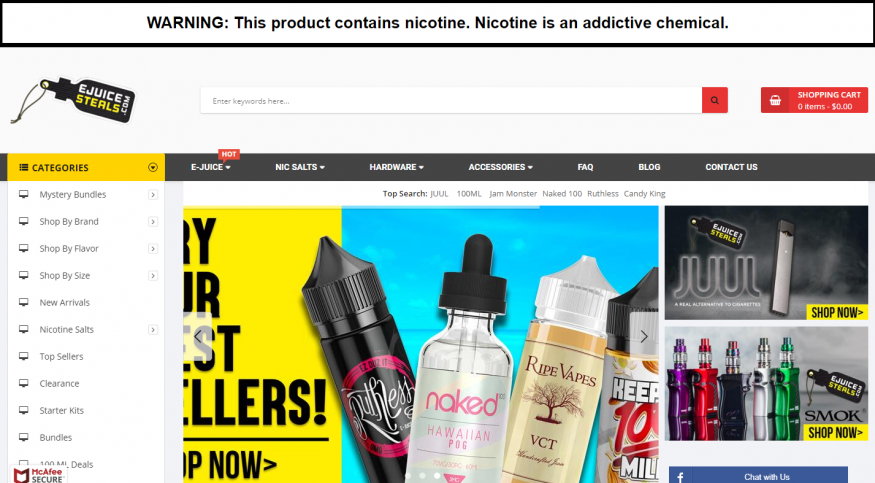
Task: Collapse the Categories circle arrow toggle
Action: pyautogui.click(x=152, y=167)
